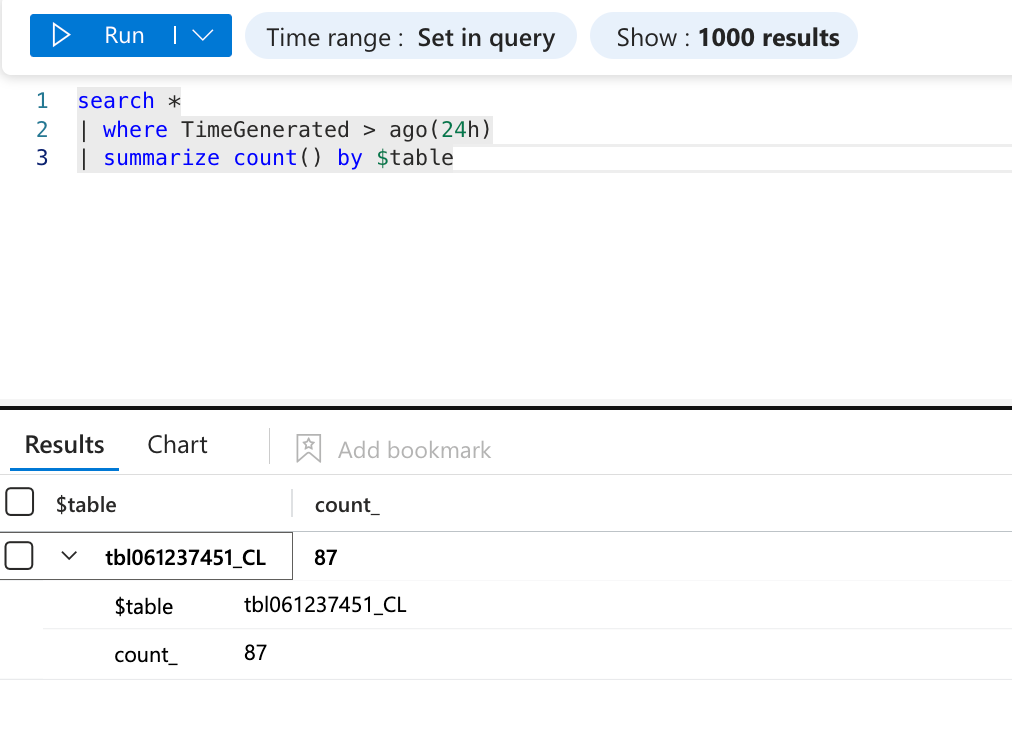Click line number 3 in the editor gutter
This screenshot has width=1012, height=738.
[x=42, y=158]
